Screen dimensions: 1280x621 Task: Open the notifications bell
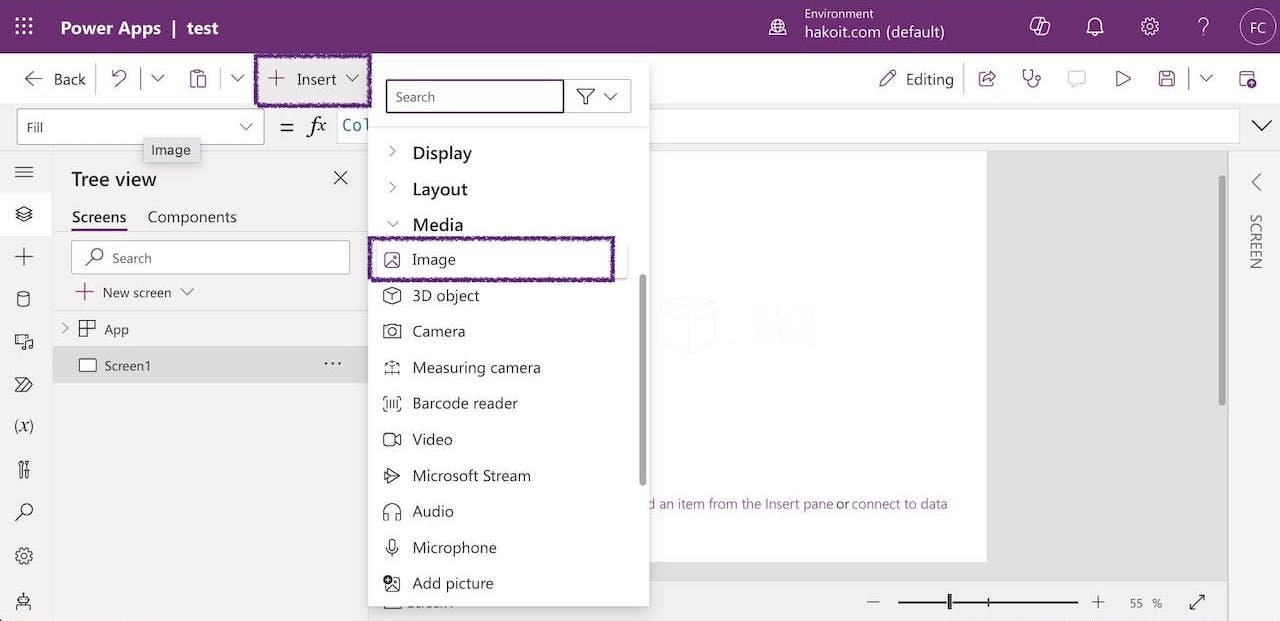click(x=1095, y=27)
